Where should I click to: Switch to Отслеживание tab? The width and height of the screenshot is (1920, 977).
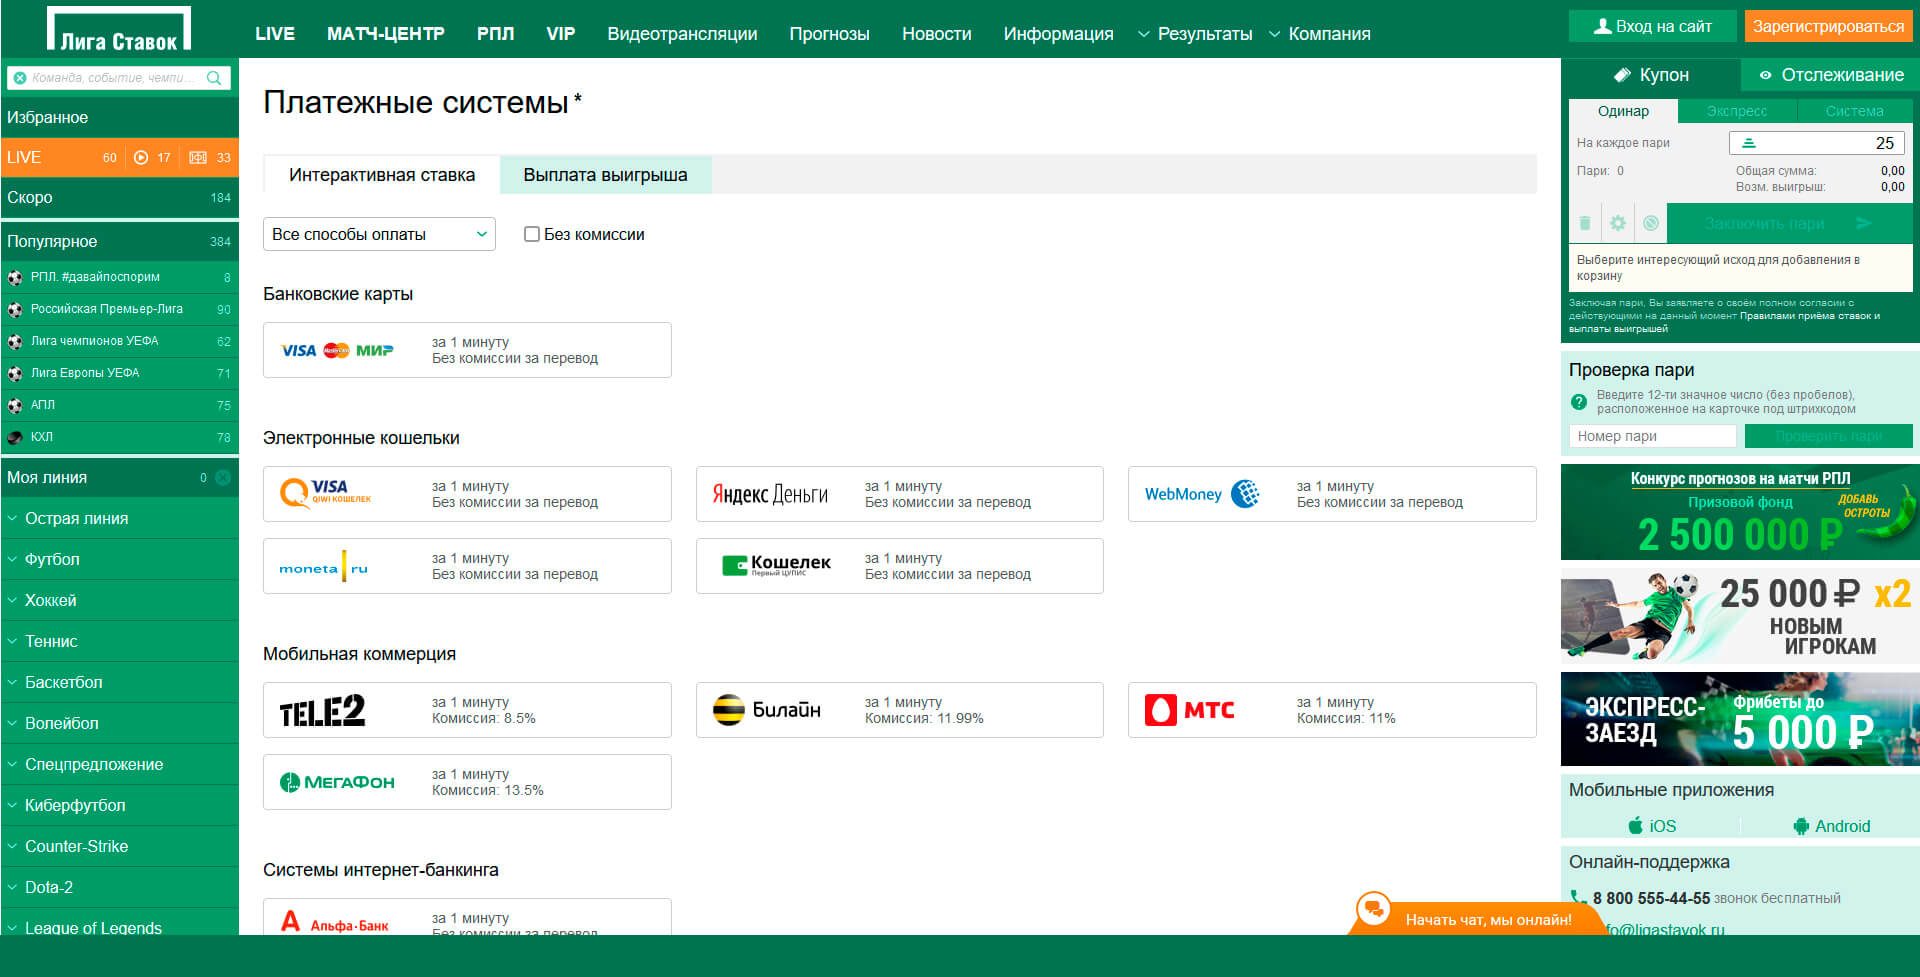click(x=1830, y=75)
